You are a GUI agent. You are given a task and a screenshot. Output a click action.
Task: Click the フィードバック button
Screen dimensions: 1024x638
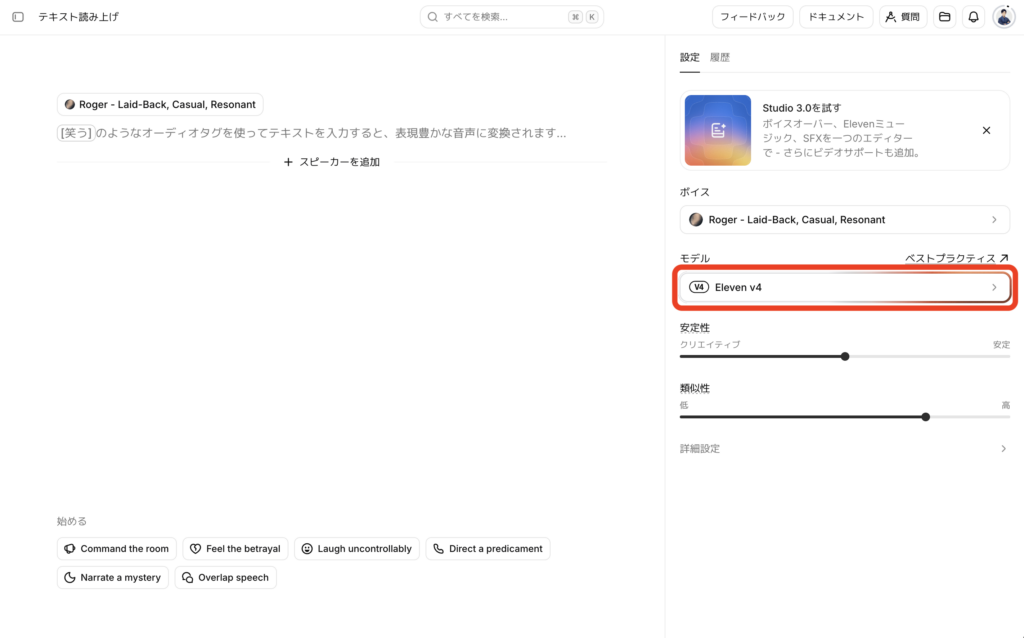(x=752, y=17)
